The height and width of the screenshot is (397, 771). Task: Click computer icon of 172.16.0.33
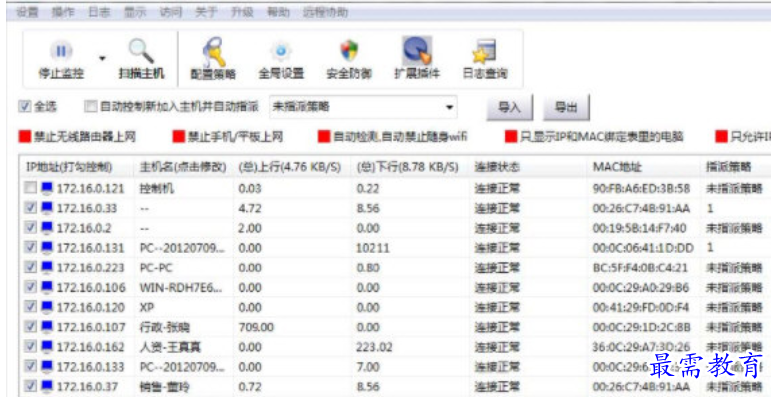point(47,208)
